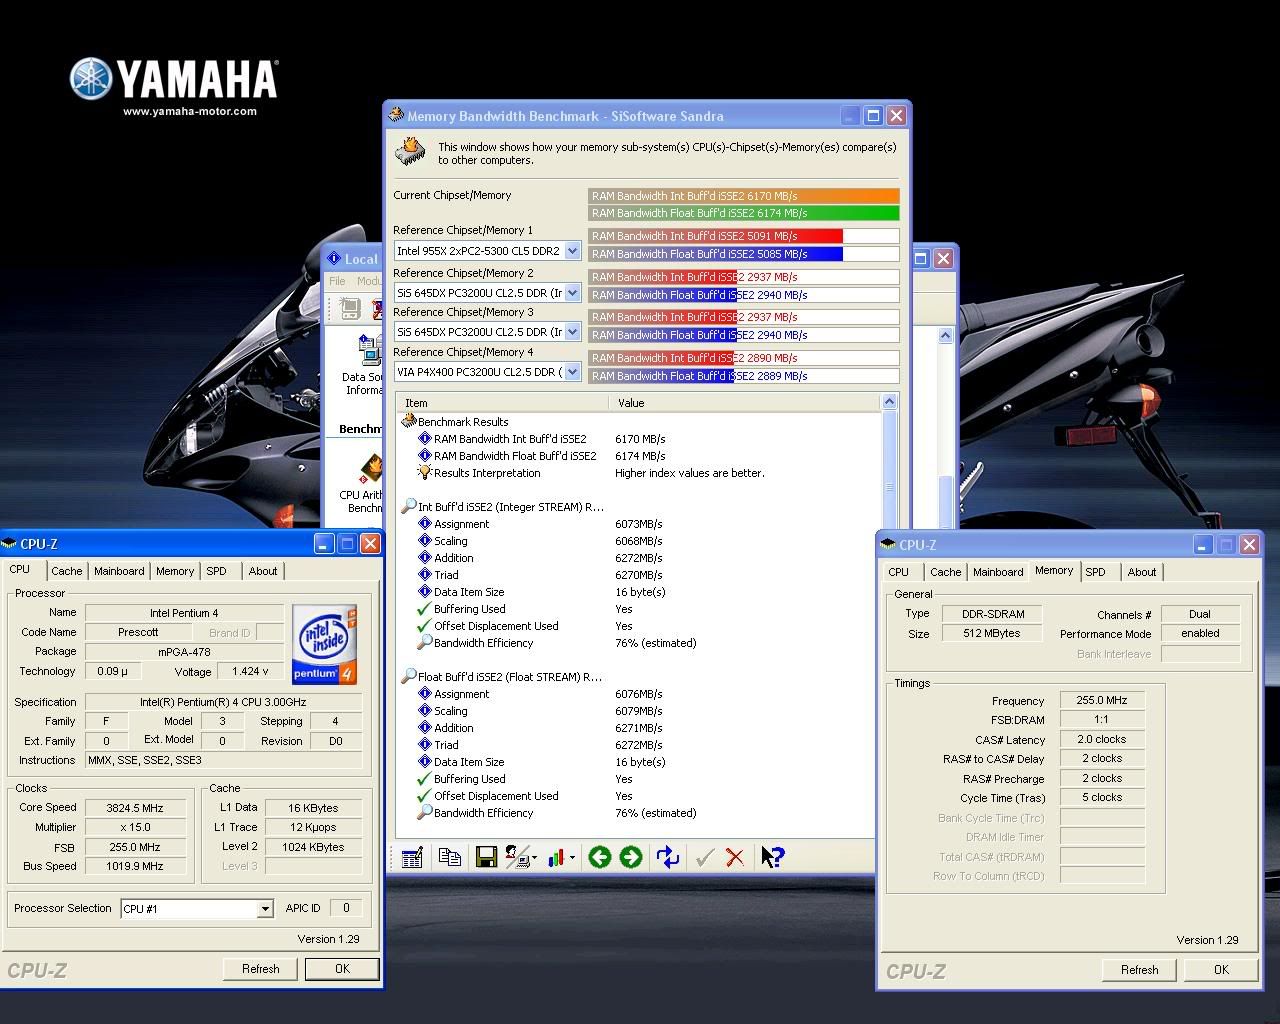
Task: Click the orange current RAM Bandwidth Int bar
Action: click(x=743, y=196)
